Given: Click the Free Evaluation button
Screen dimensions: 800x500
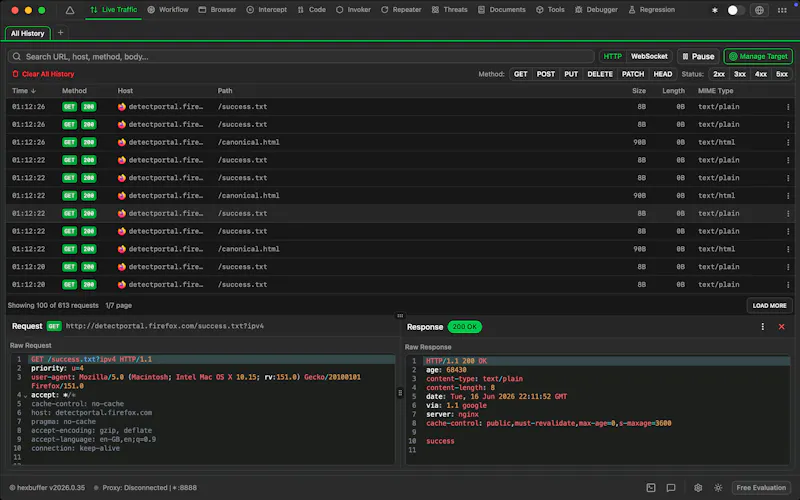Looking at the screenshot, I should tap(761, 488).
